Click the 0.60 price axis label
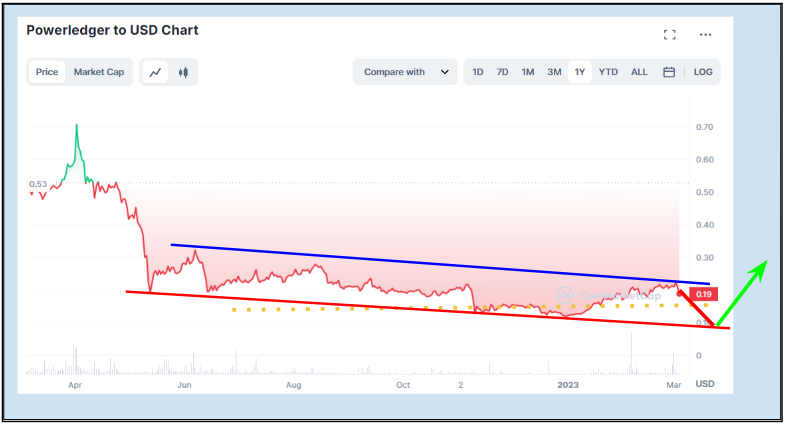The height and width of the screenshot is (428, 790). (704, 160)
